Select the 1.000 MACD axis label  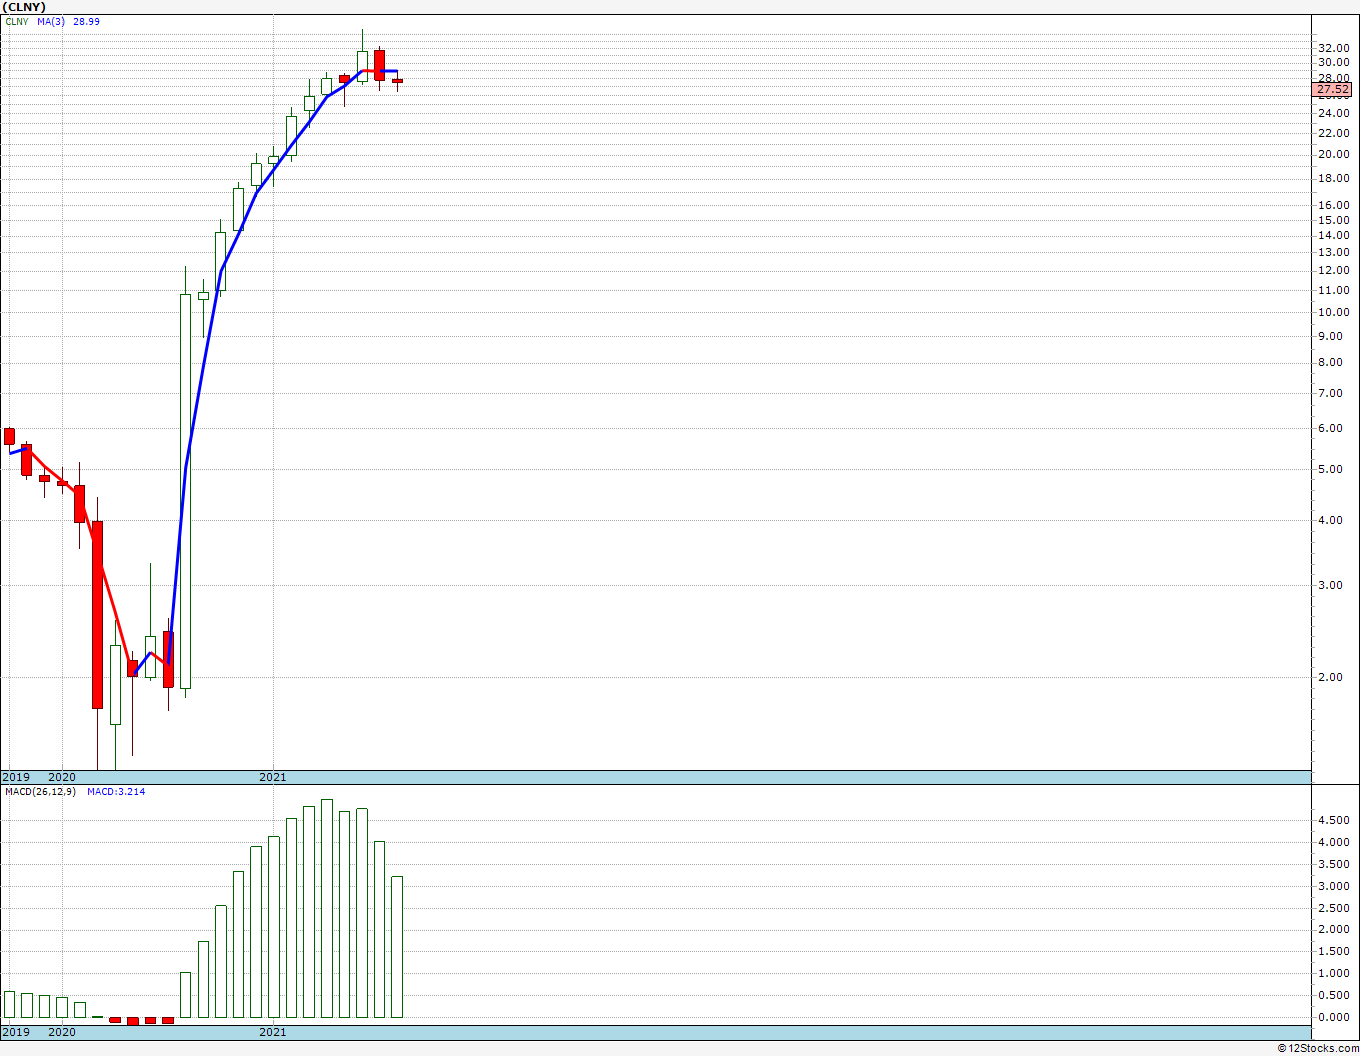(1334, 974)
